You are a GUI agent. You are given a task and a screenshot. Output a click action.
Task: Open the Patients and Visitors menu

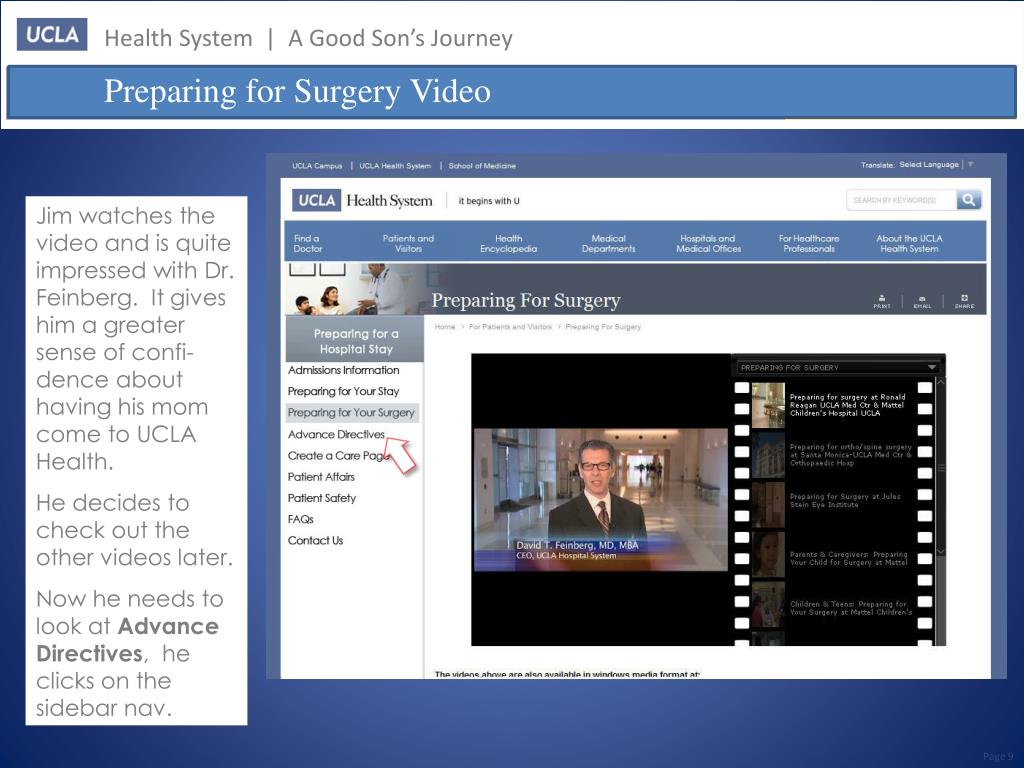coord(408,244)
